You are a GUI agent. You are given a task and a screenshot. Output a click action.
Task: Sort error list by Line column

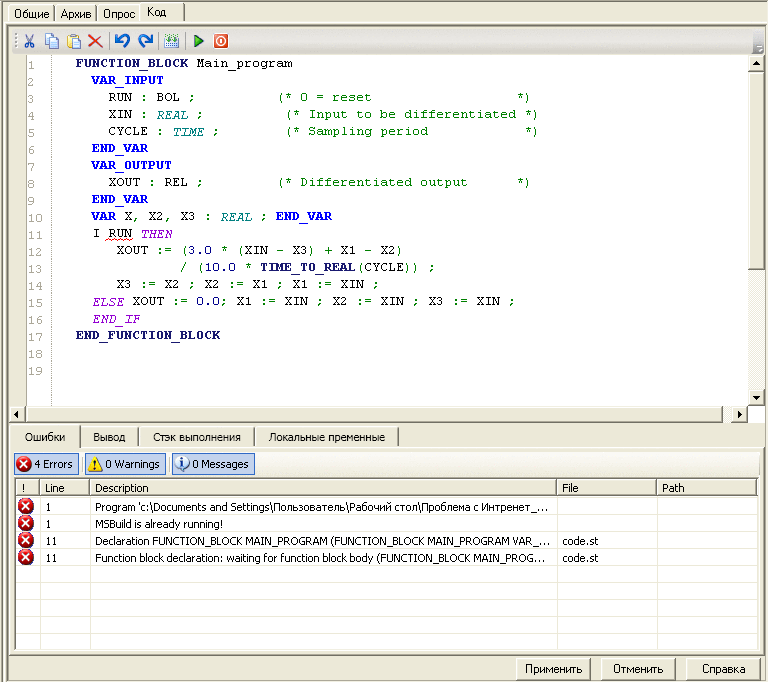click(65, 488)
